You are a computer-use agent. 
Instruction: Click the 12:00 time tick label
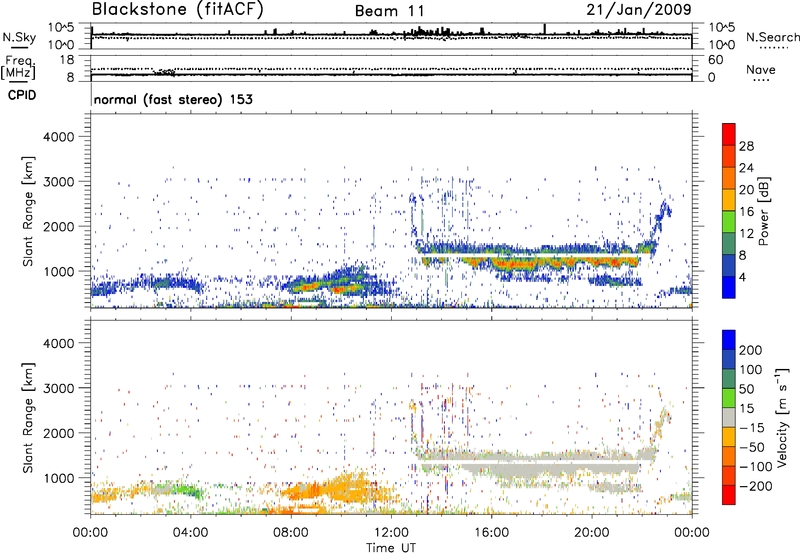tap(391, 533)
